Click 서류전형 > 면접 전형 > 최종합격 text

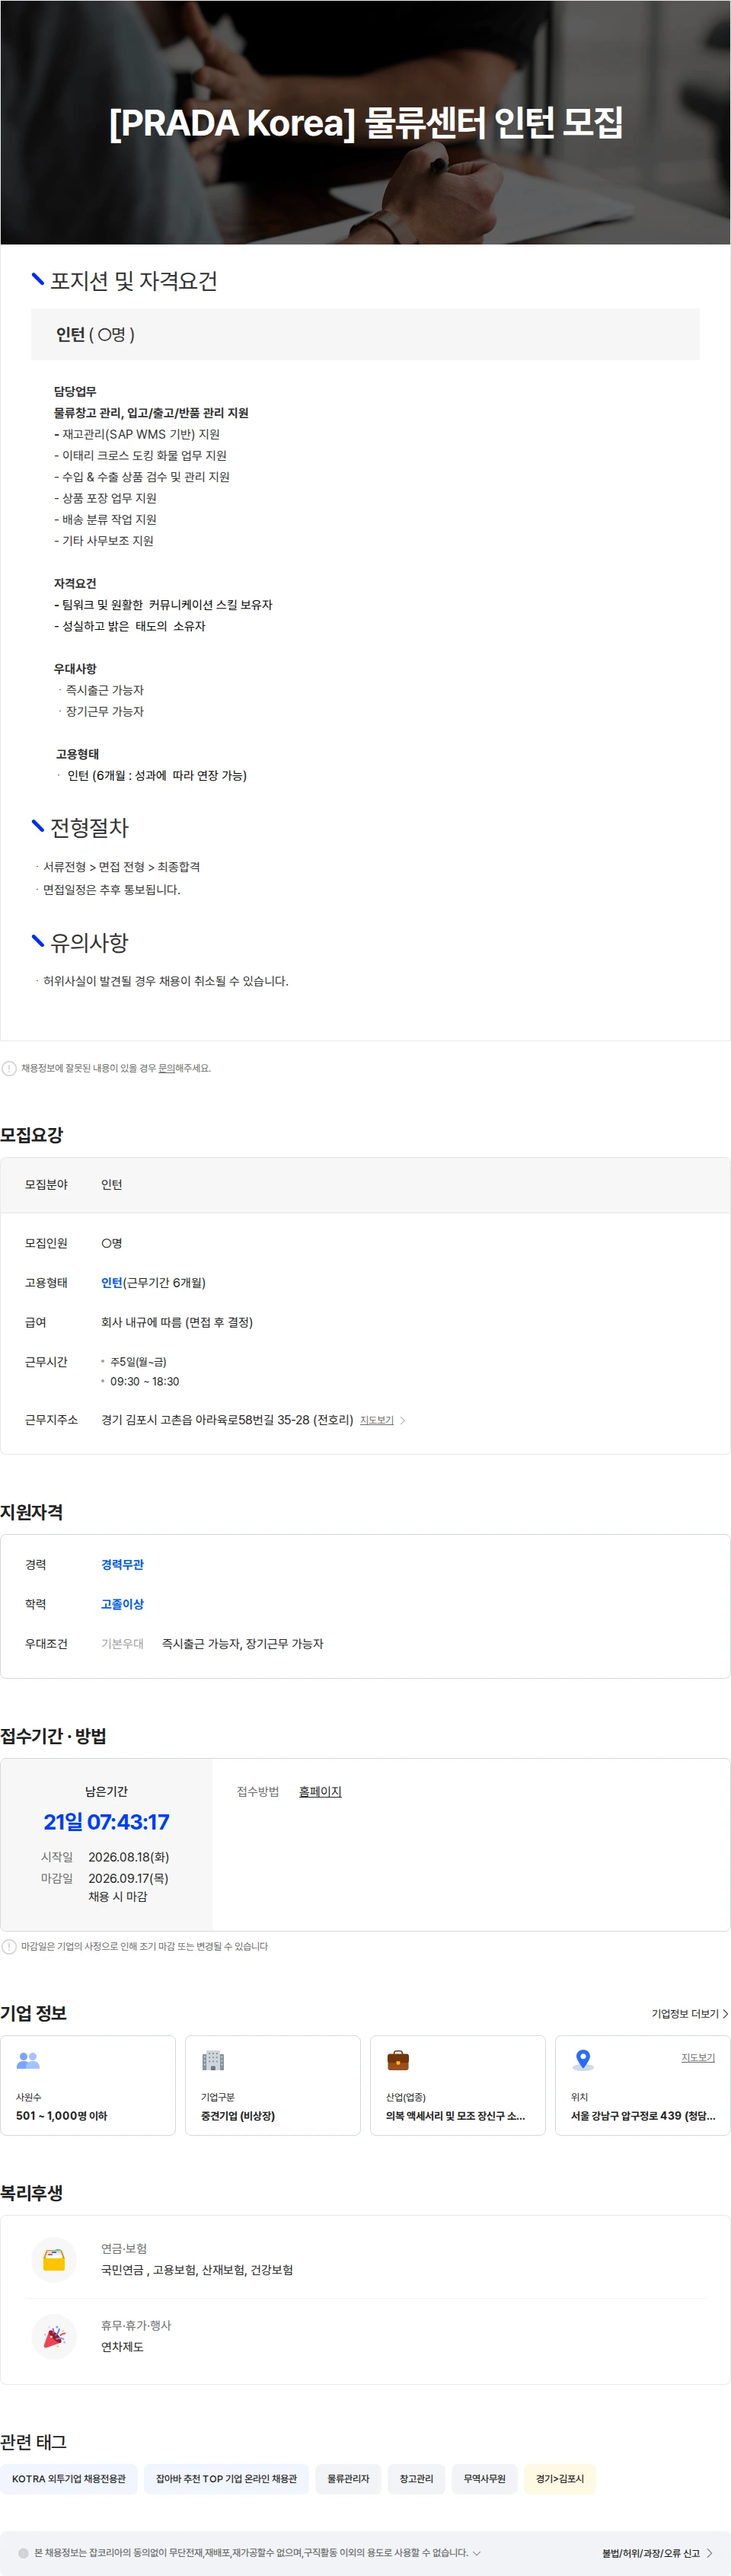121,867
